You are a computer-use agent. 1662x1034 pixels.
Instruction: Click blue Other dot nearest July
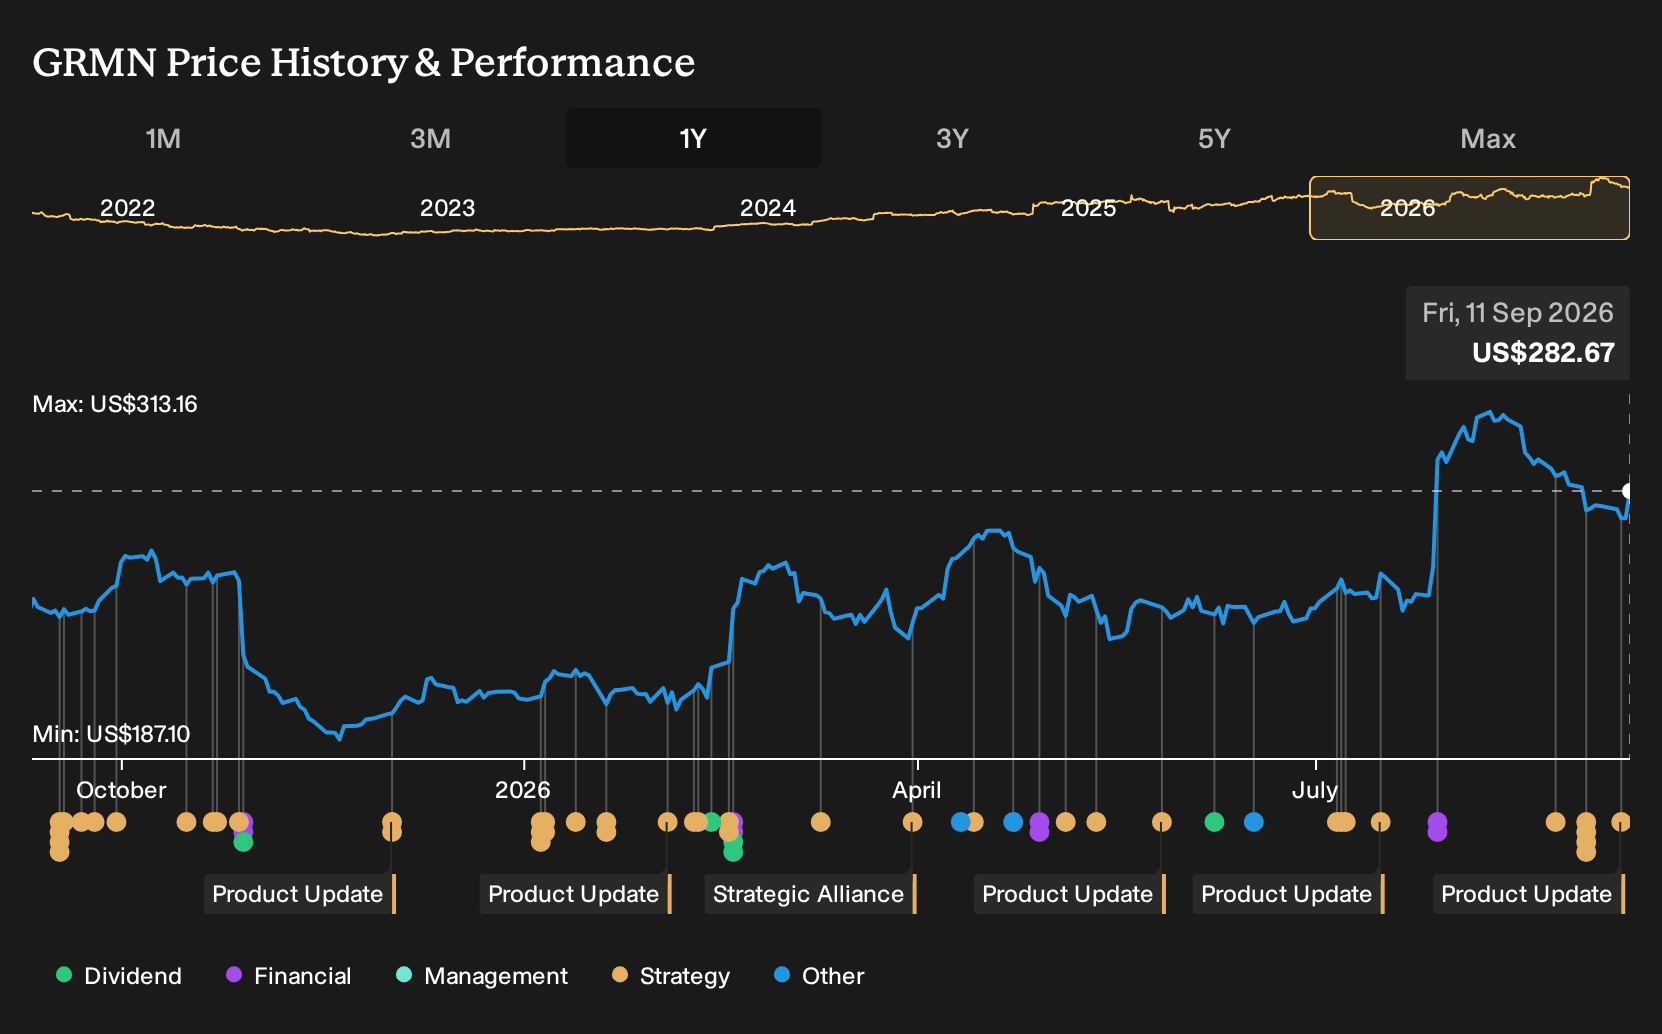[1254, 822]
